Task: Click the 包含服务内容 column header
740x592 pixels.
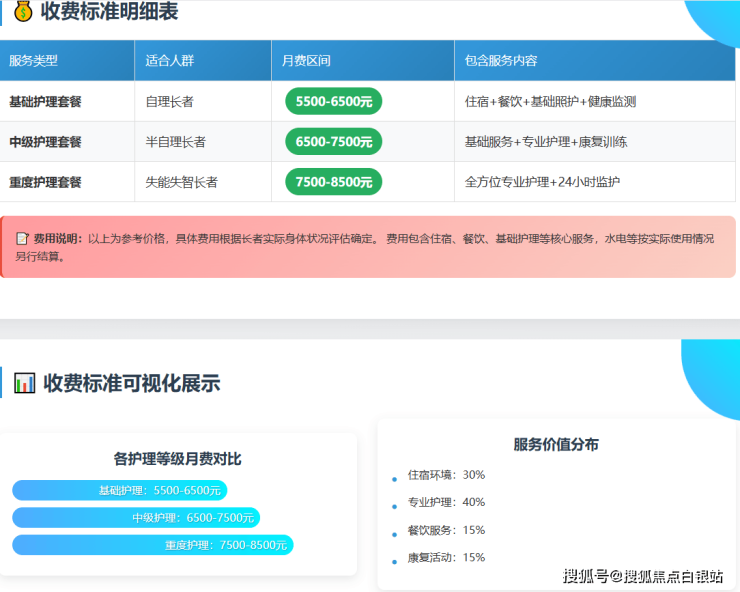Action: click(501, 61)
